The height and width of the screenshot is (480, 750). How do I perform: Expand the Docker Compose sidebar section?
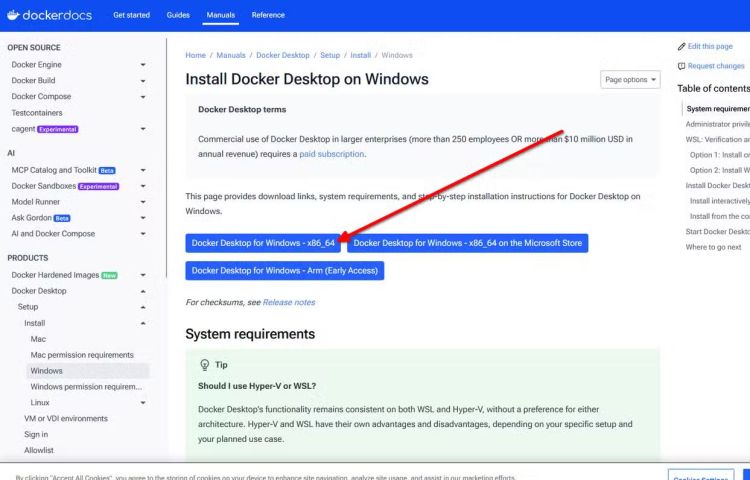click(x=143, y=97)
